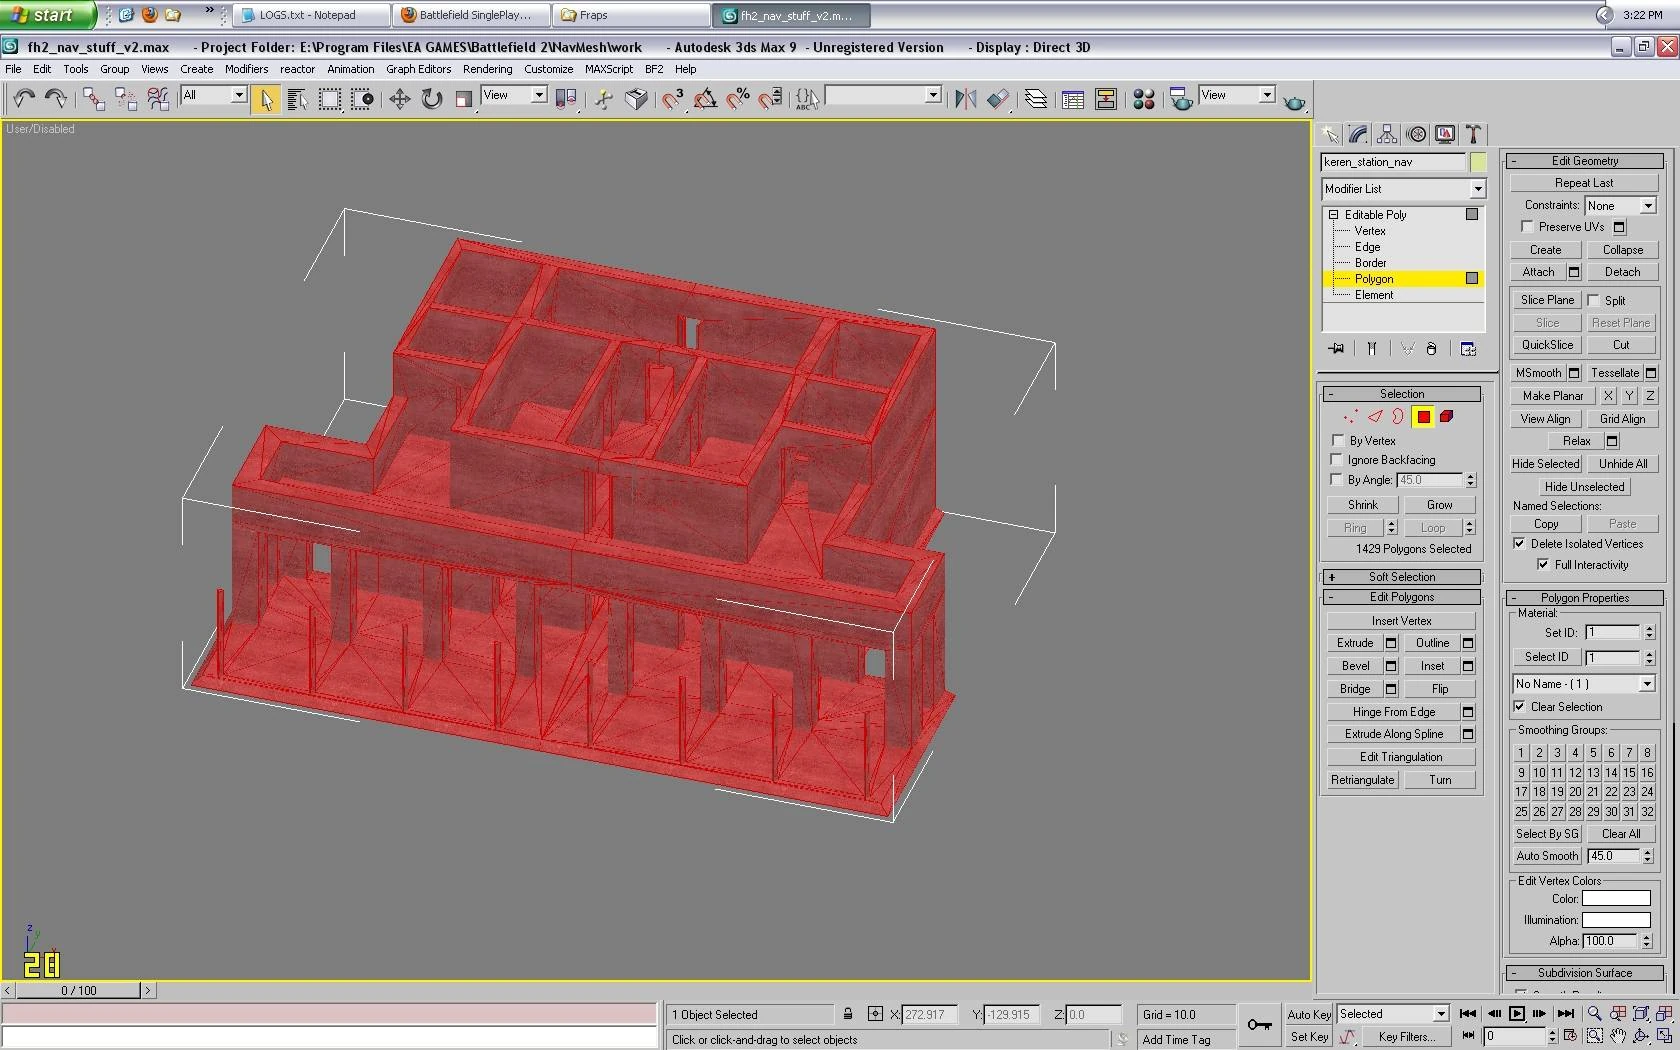Open the Material Editor icon
Viewport: 1680px width, 1050px height.
[x=1144, y=99]
